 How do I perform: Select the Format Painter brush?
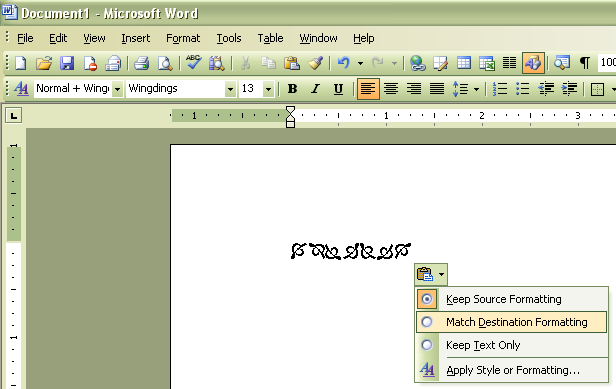coord(315,63)
